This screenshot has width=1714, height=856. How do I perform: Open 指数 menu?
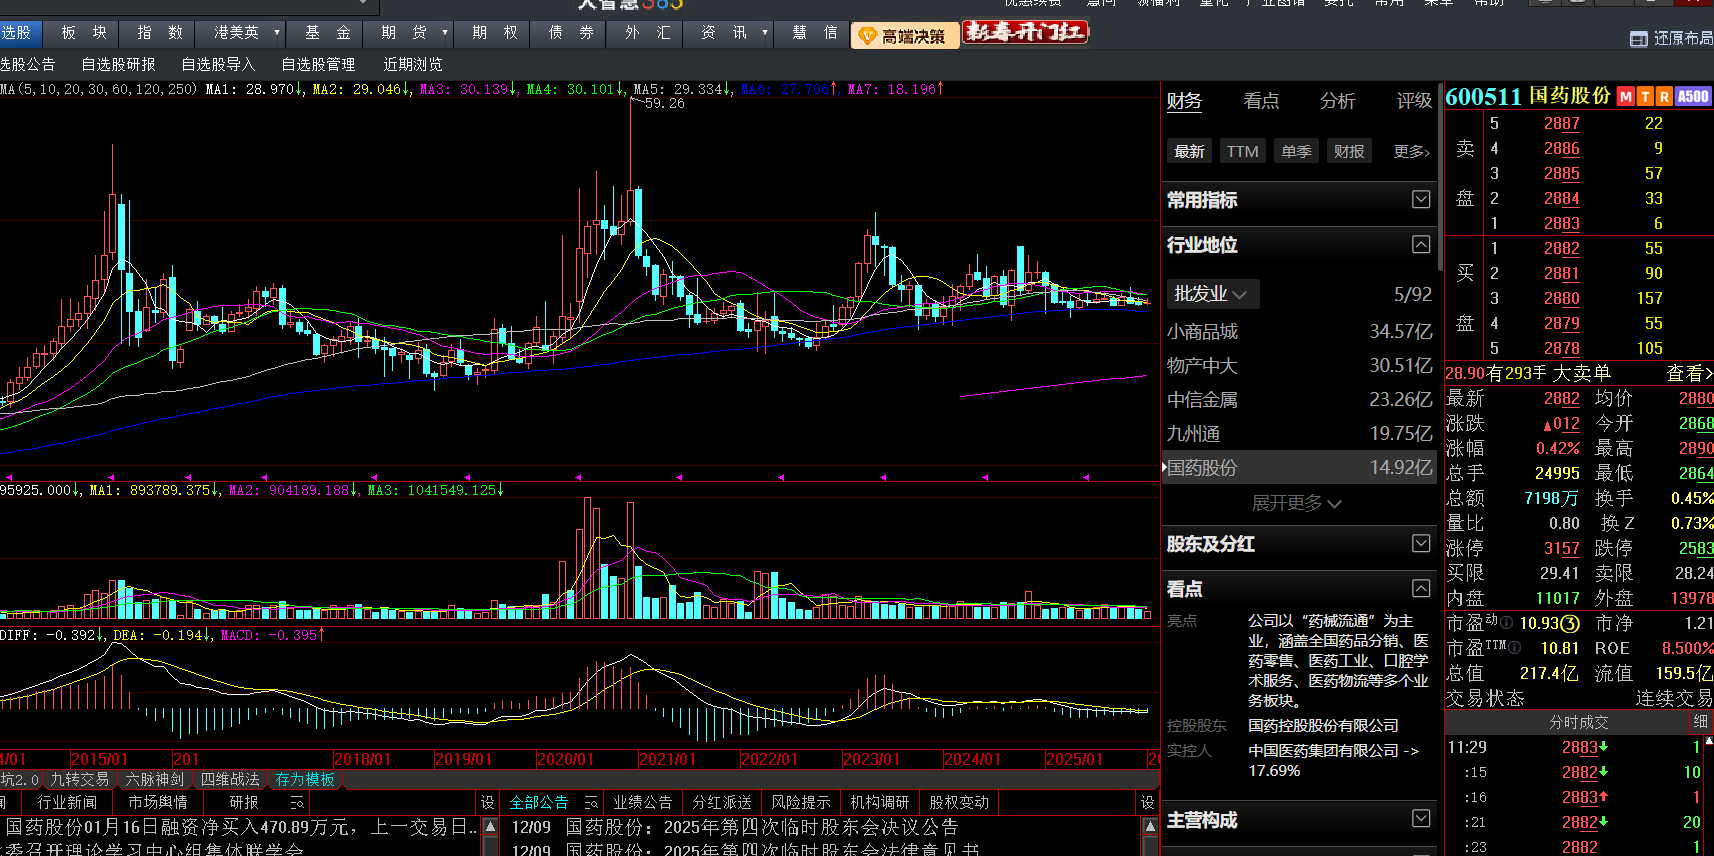coord(160,33)
